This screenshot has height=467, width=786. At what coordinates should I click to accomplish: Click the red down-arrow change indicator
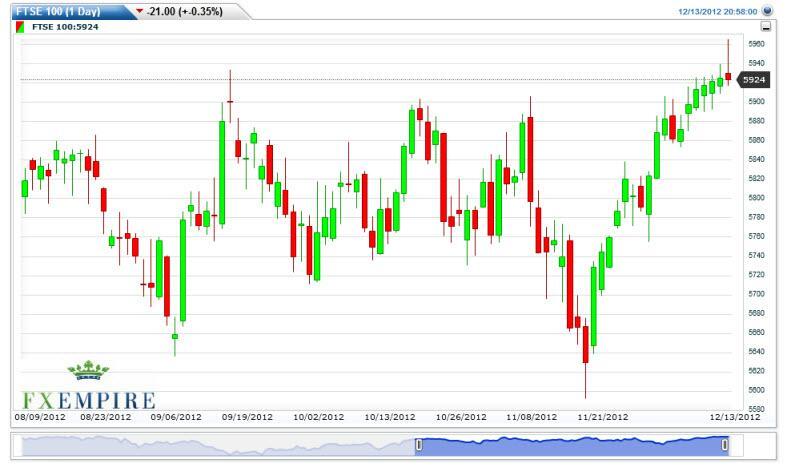[138, 11]
